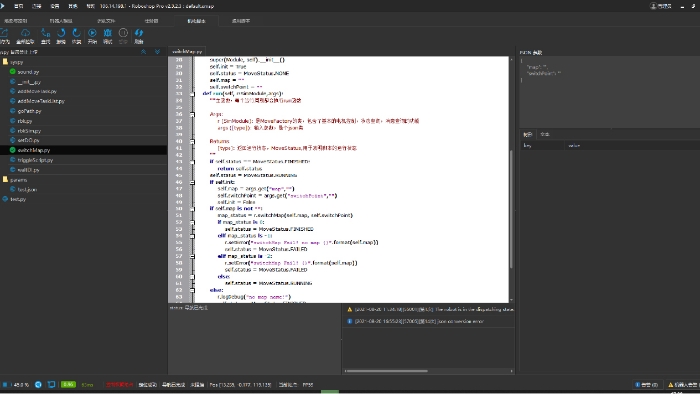The height and width of the screenshot is (394, 700).
Task: Click inside the JSON parameters text area
Action: pos(609,91)
